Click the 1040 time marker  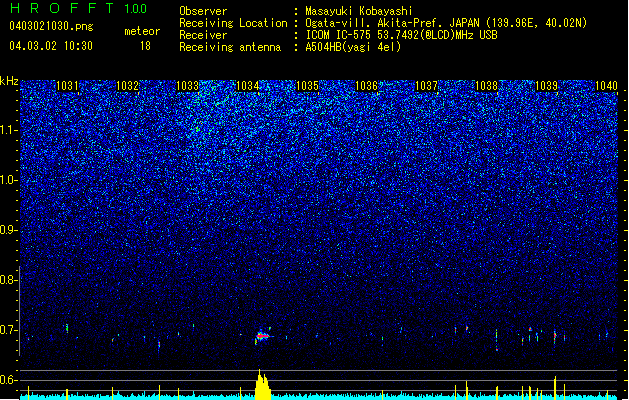[606, 86]
